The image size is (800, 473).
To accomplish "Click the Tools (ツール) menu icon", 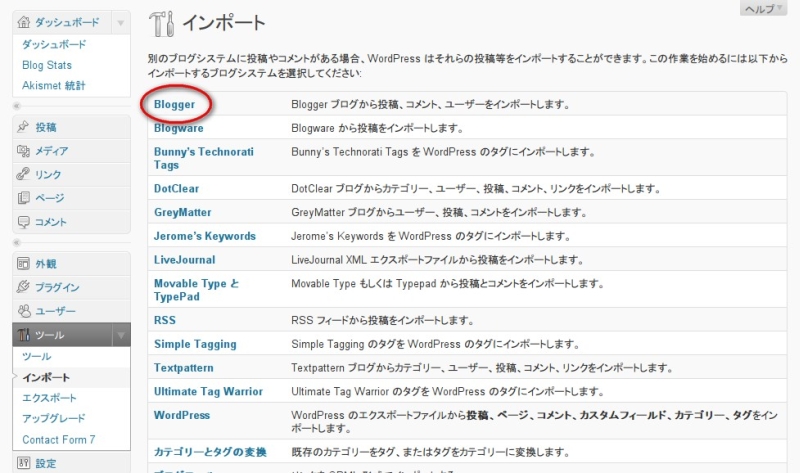I will tap(23, 335).
